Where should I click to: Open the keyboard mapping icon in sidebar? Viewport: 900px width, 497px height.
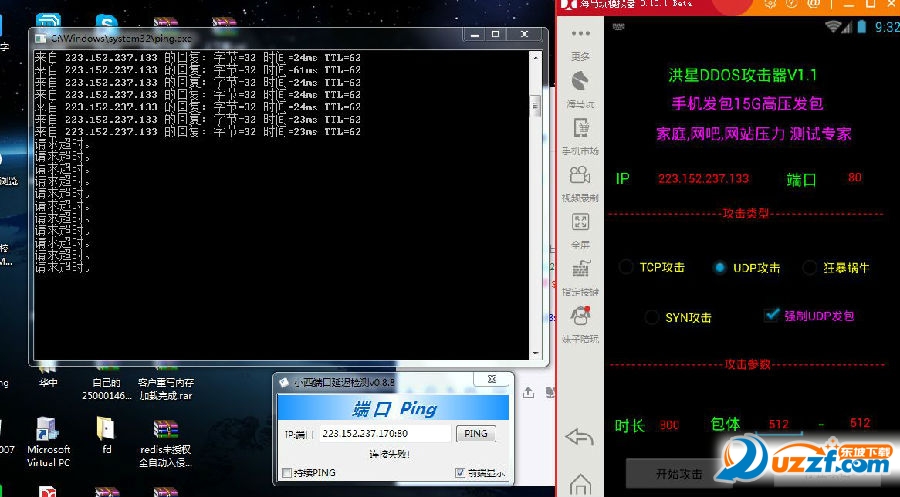(580, 269)
